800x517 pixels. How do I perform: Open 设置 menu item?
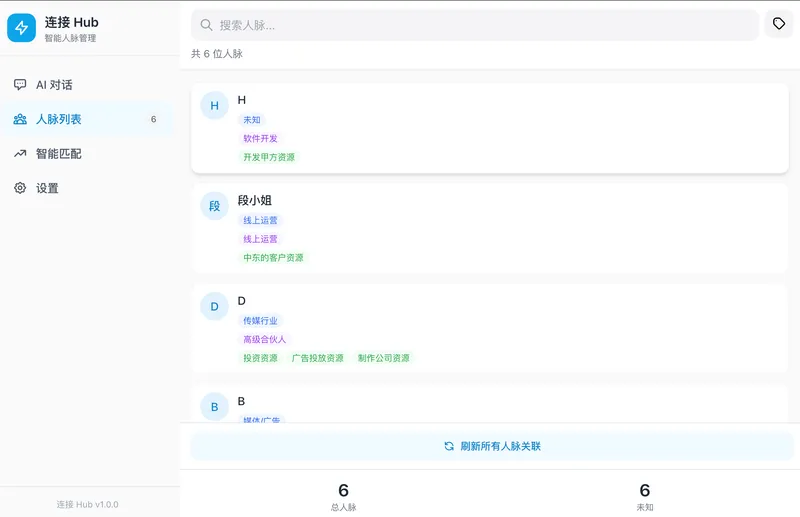(87, 188)
